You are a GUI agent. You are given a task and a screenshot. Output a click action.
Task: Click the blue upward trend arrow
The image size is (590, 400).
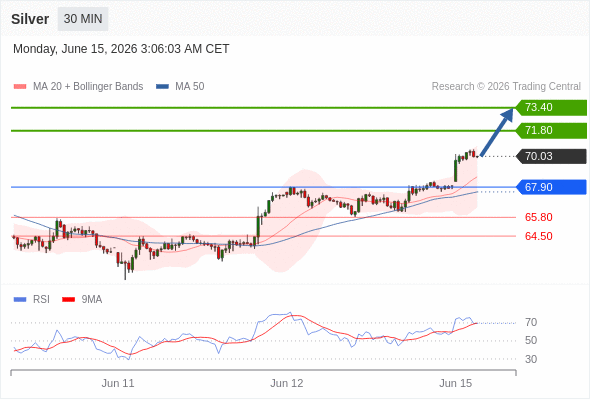tap(497, 132)
